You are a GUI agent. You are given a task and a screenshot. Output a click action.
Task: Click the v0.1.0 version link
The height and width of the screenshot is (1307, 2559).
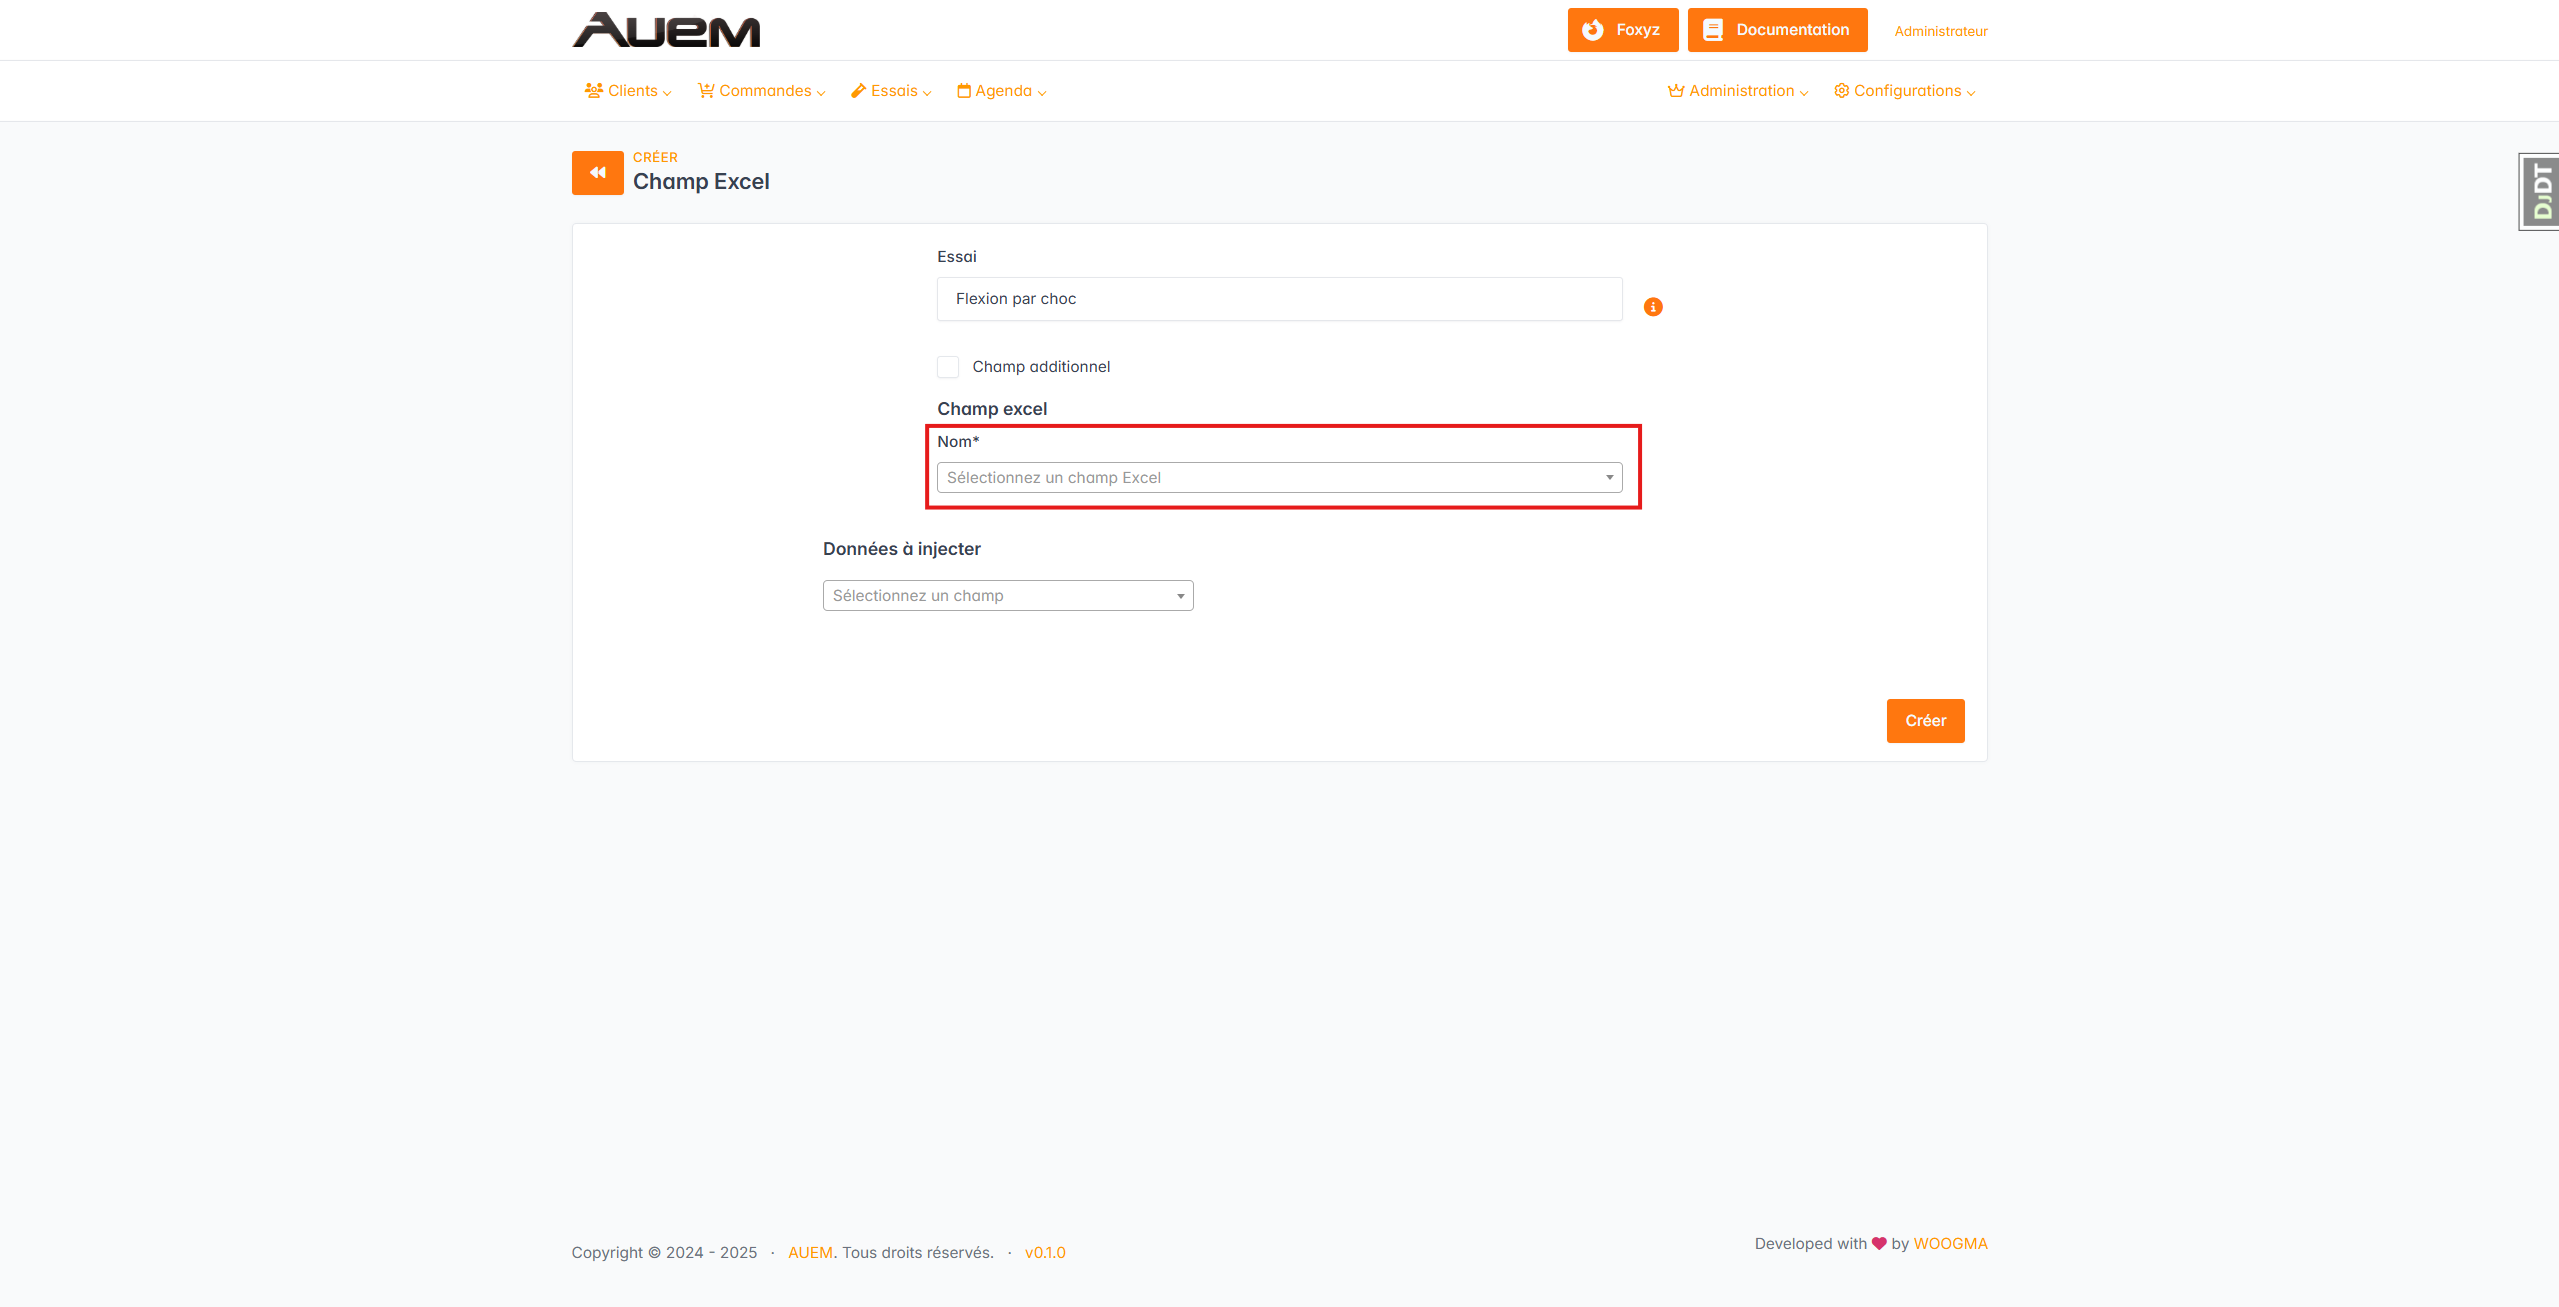click(1044, 1253)
